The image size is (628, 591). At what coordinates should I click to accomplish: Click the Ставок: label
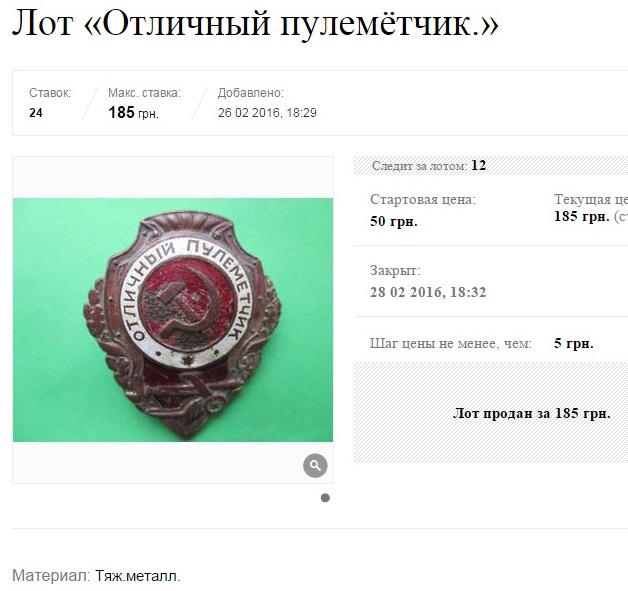[50, 93]
